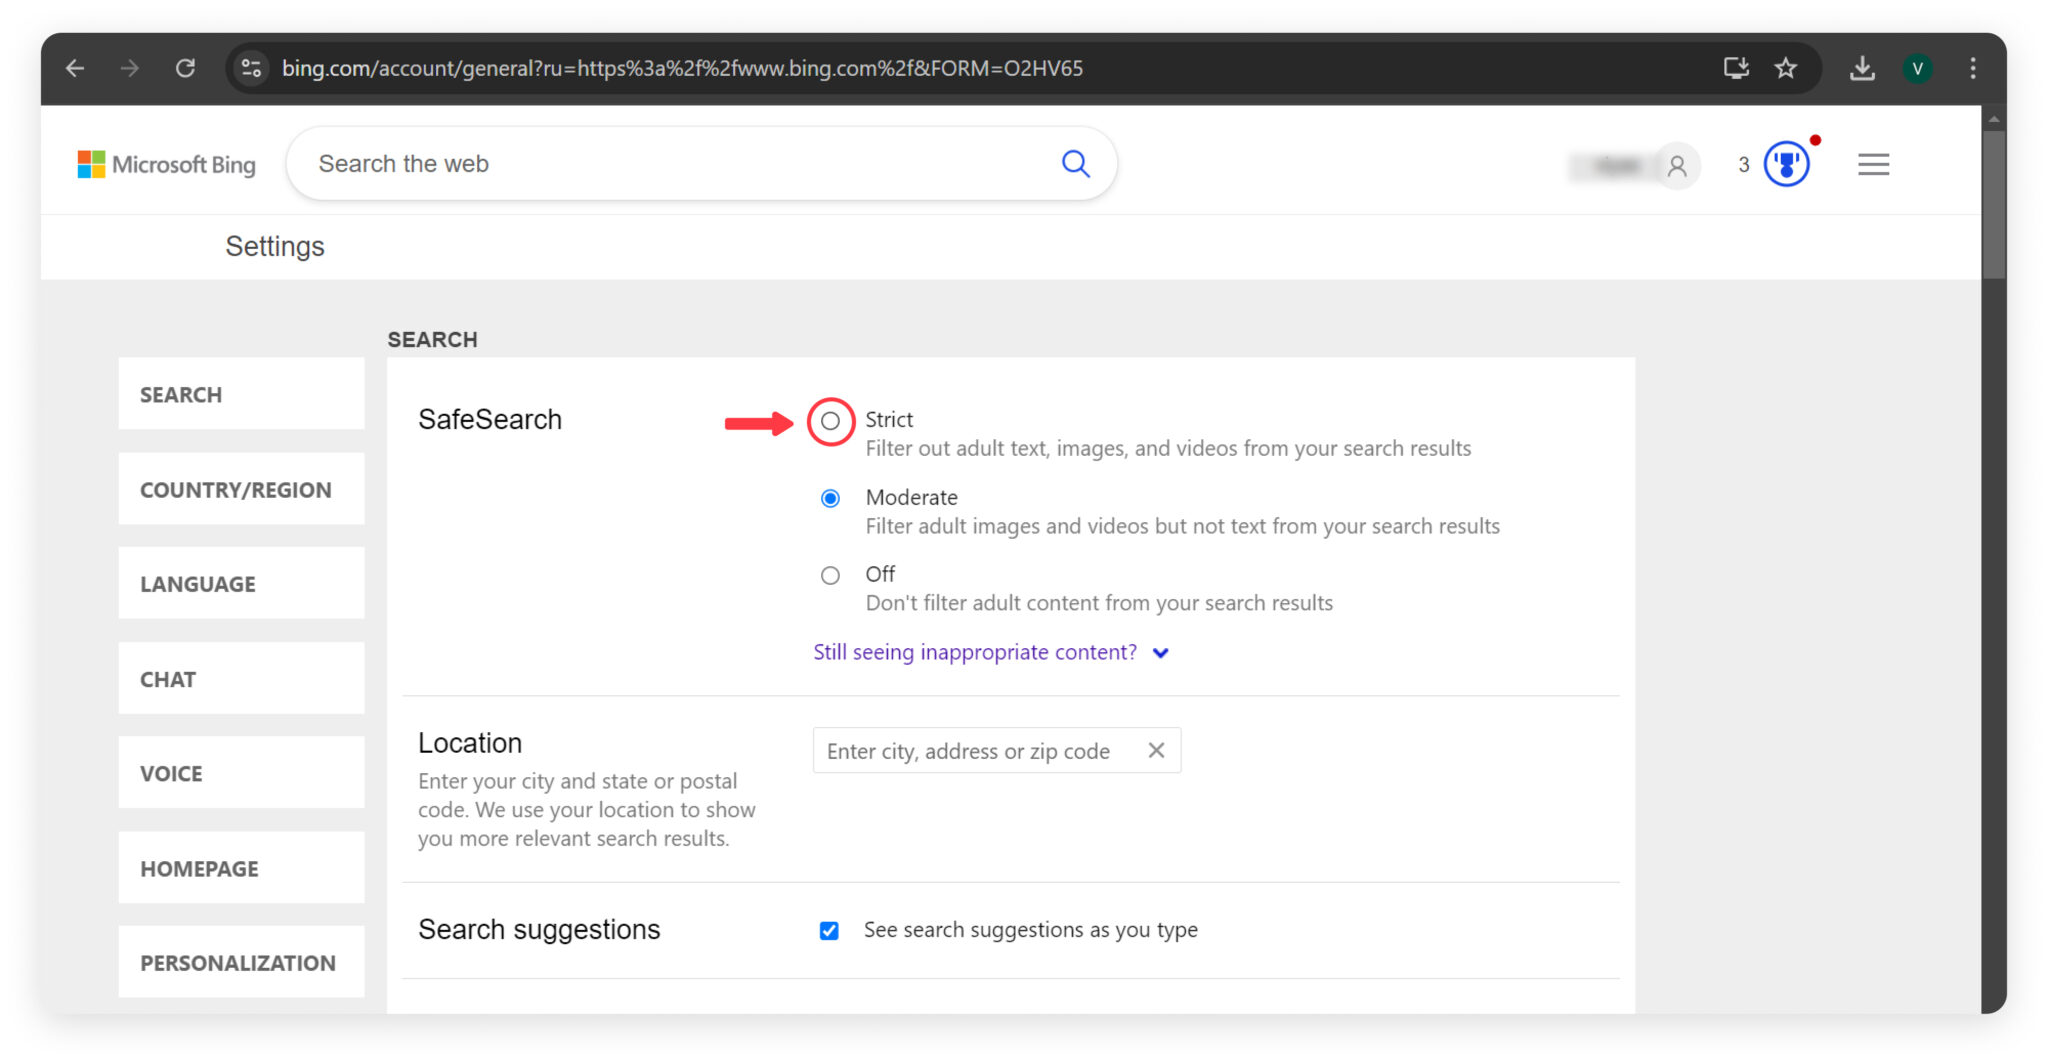Clear the location field with X button
2048x1063 pixels.
tap(1156, 750)
